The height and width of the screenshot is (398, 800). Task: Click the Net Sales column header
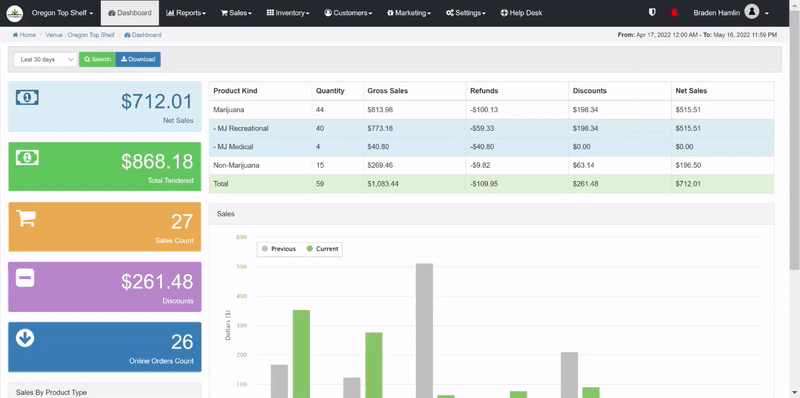pyautogui.click(x=691, y=91)
